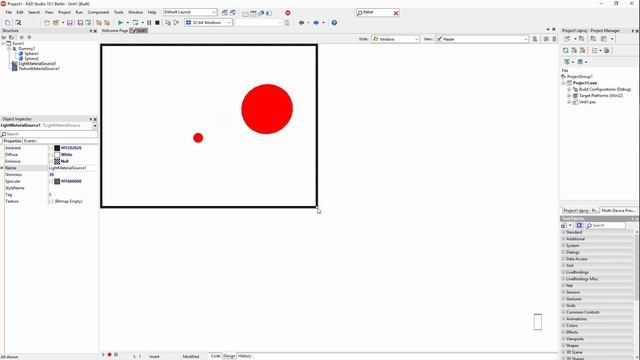Click the Run Without Debugging icon

136,23
